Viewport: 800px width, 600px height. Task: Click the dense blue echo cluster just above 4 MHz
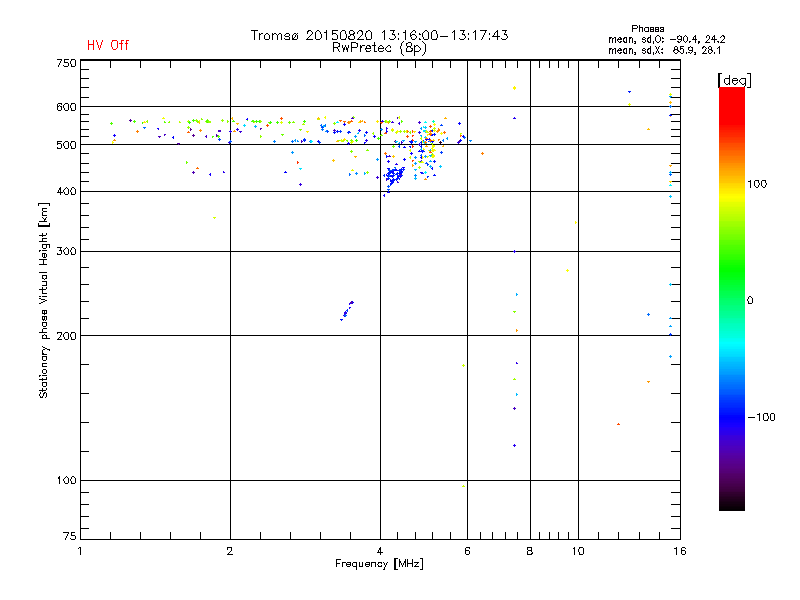tap(393, 176)
